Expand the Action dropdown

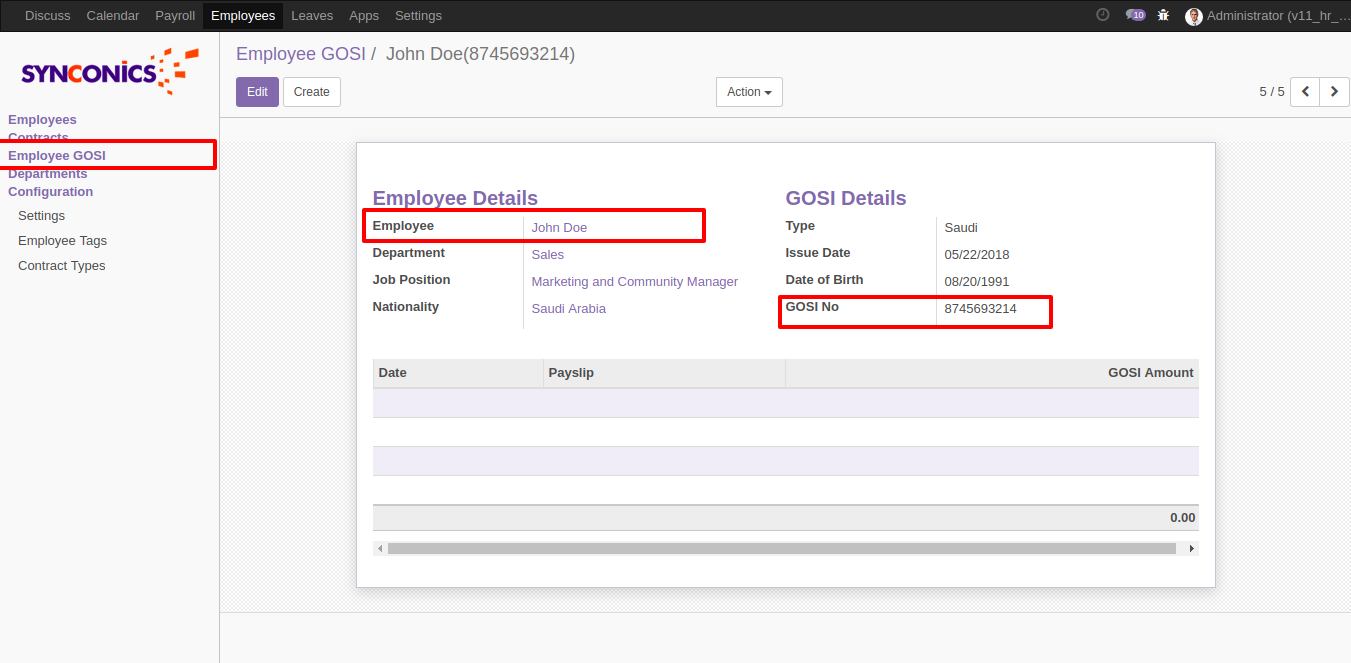(x=749, y=92)
